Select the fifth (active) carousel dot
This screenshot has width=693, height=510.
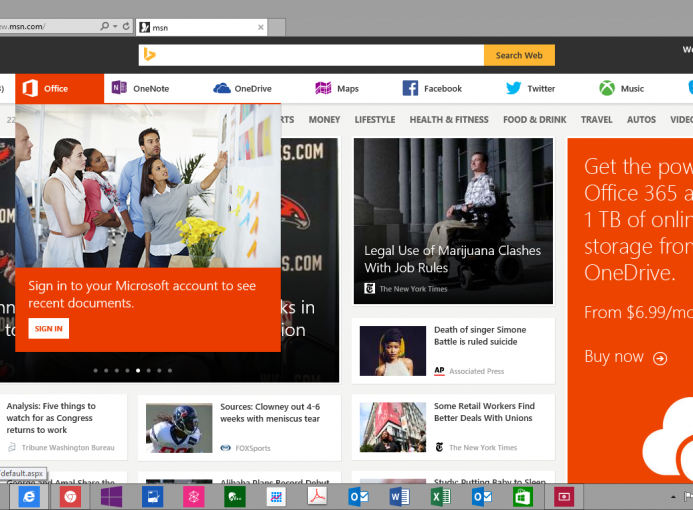[x=138, y=371]
